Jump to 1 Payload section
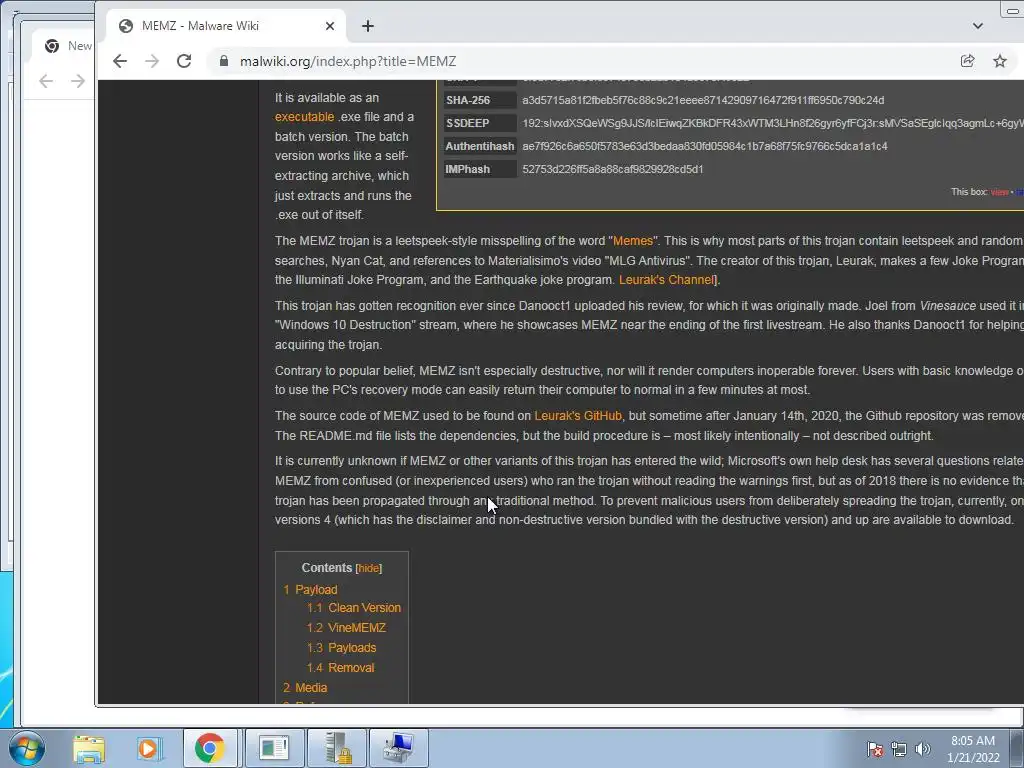 [310, 590]
